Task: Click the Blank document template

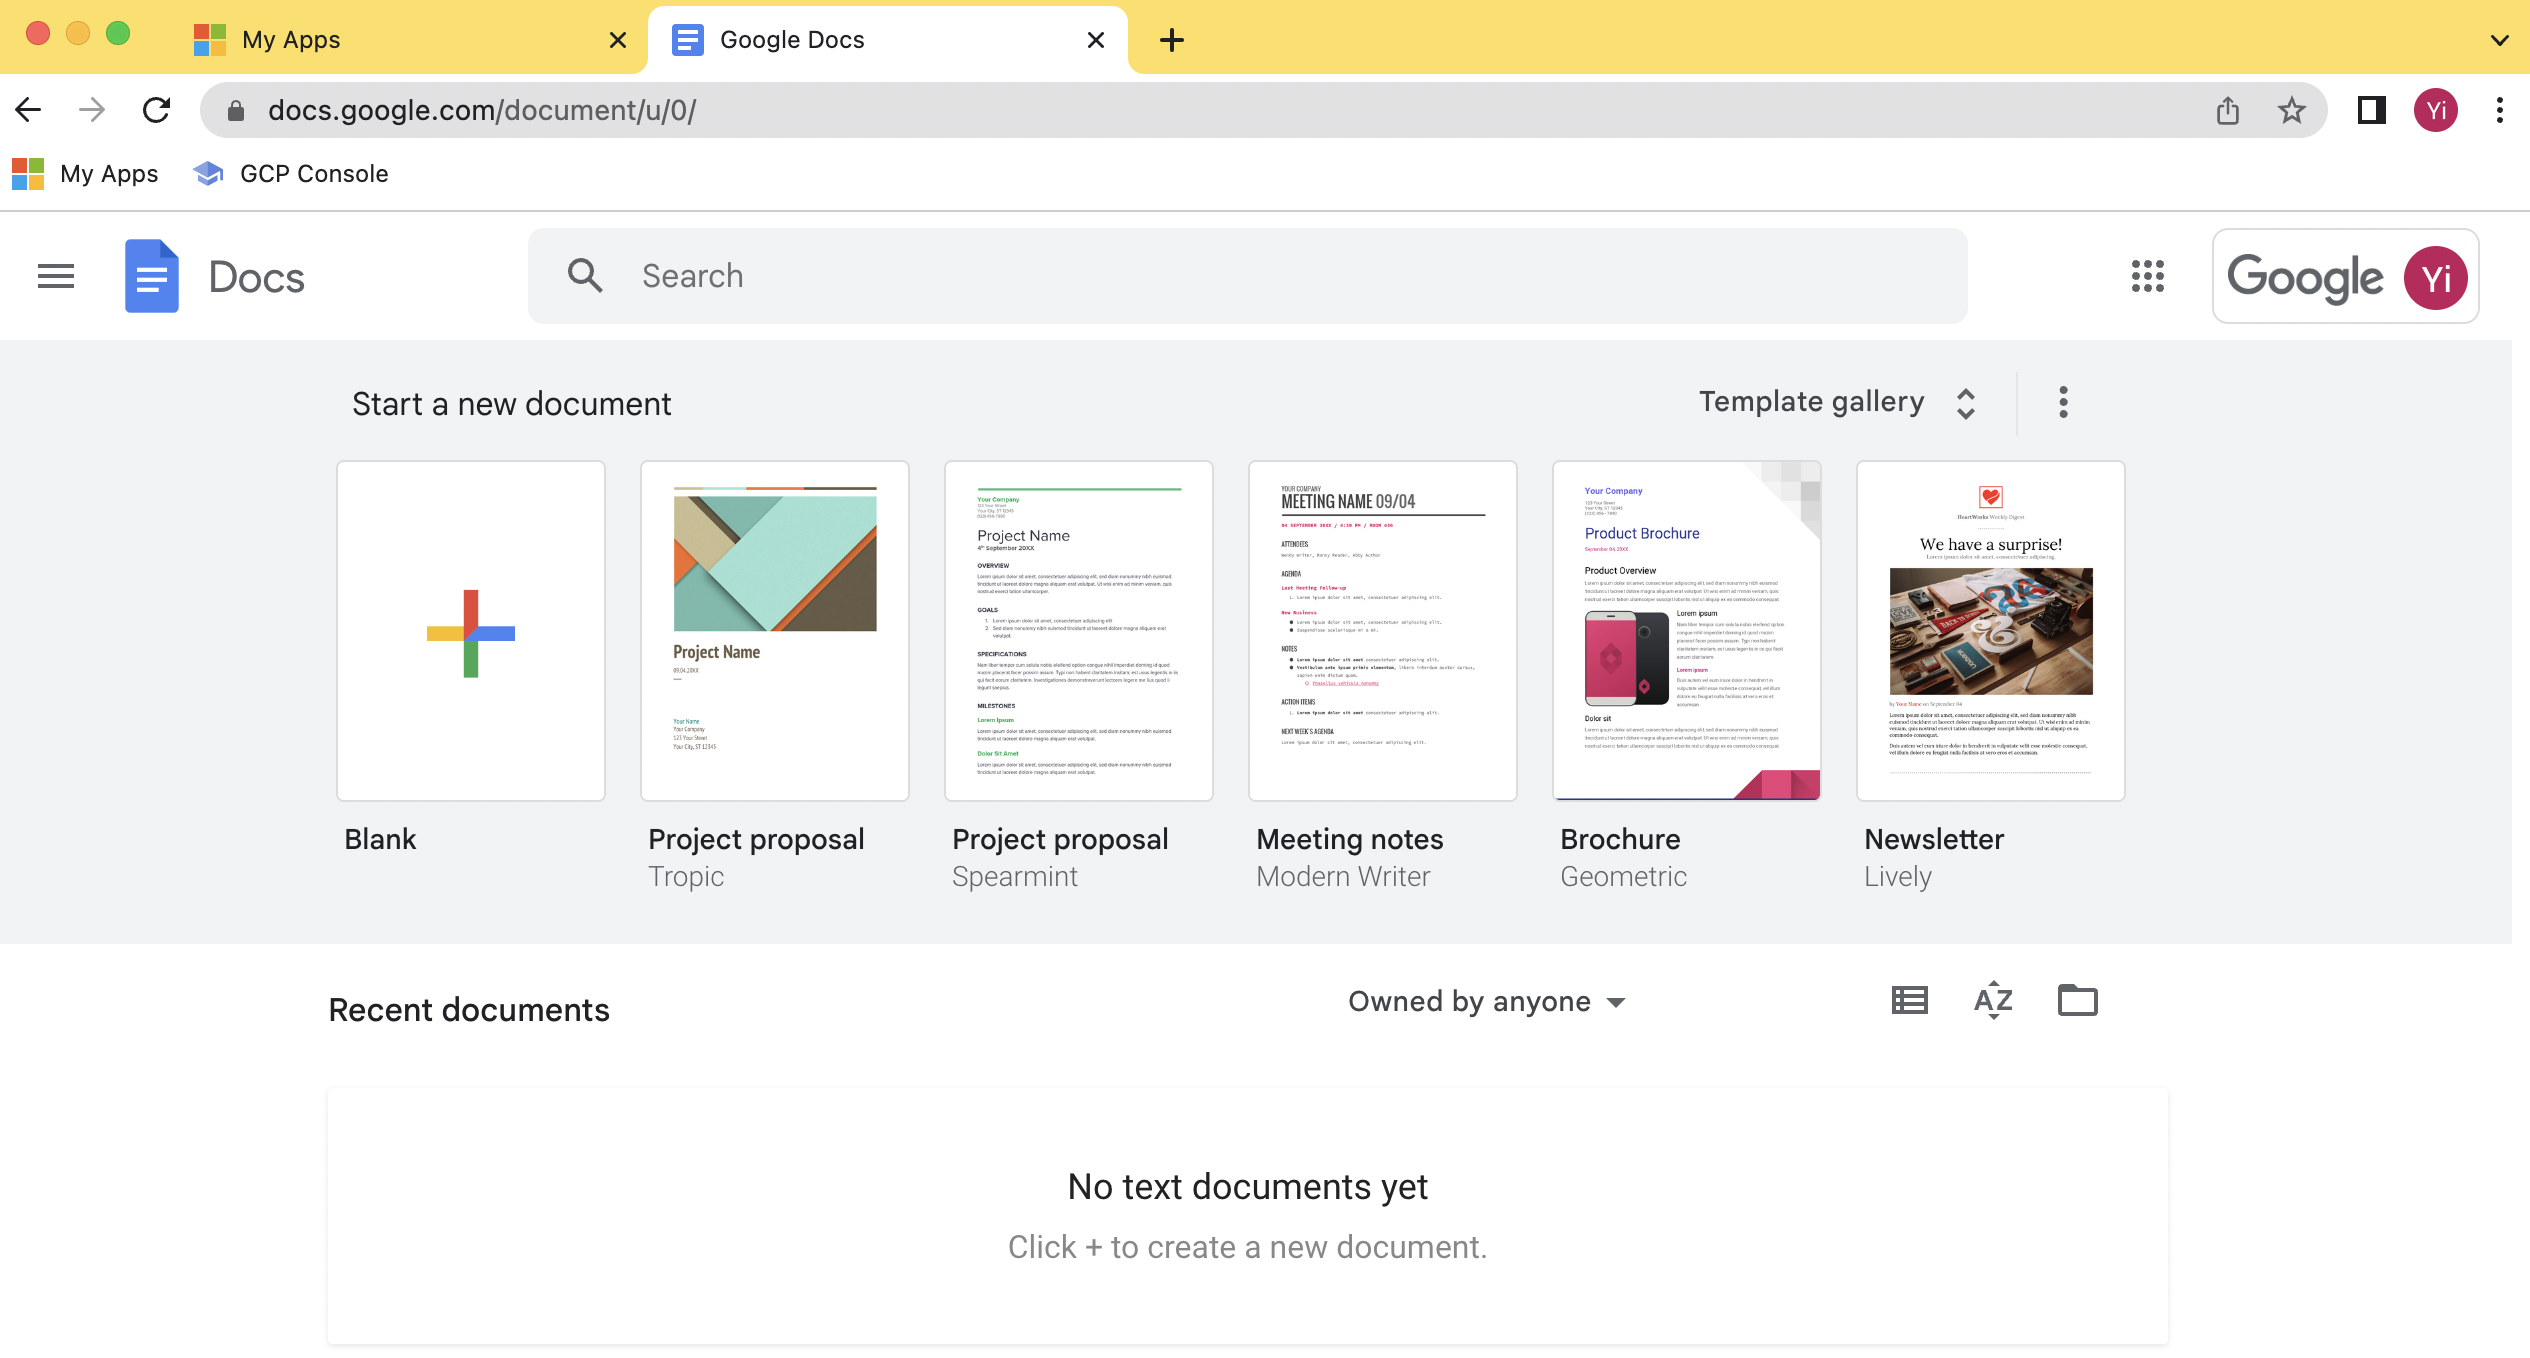Action: (470, 630)
